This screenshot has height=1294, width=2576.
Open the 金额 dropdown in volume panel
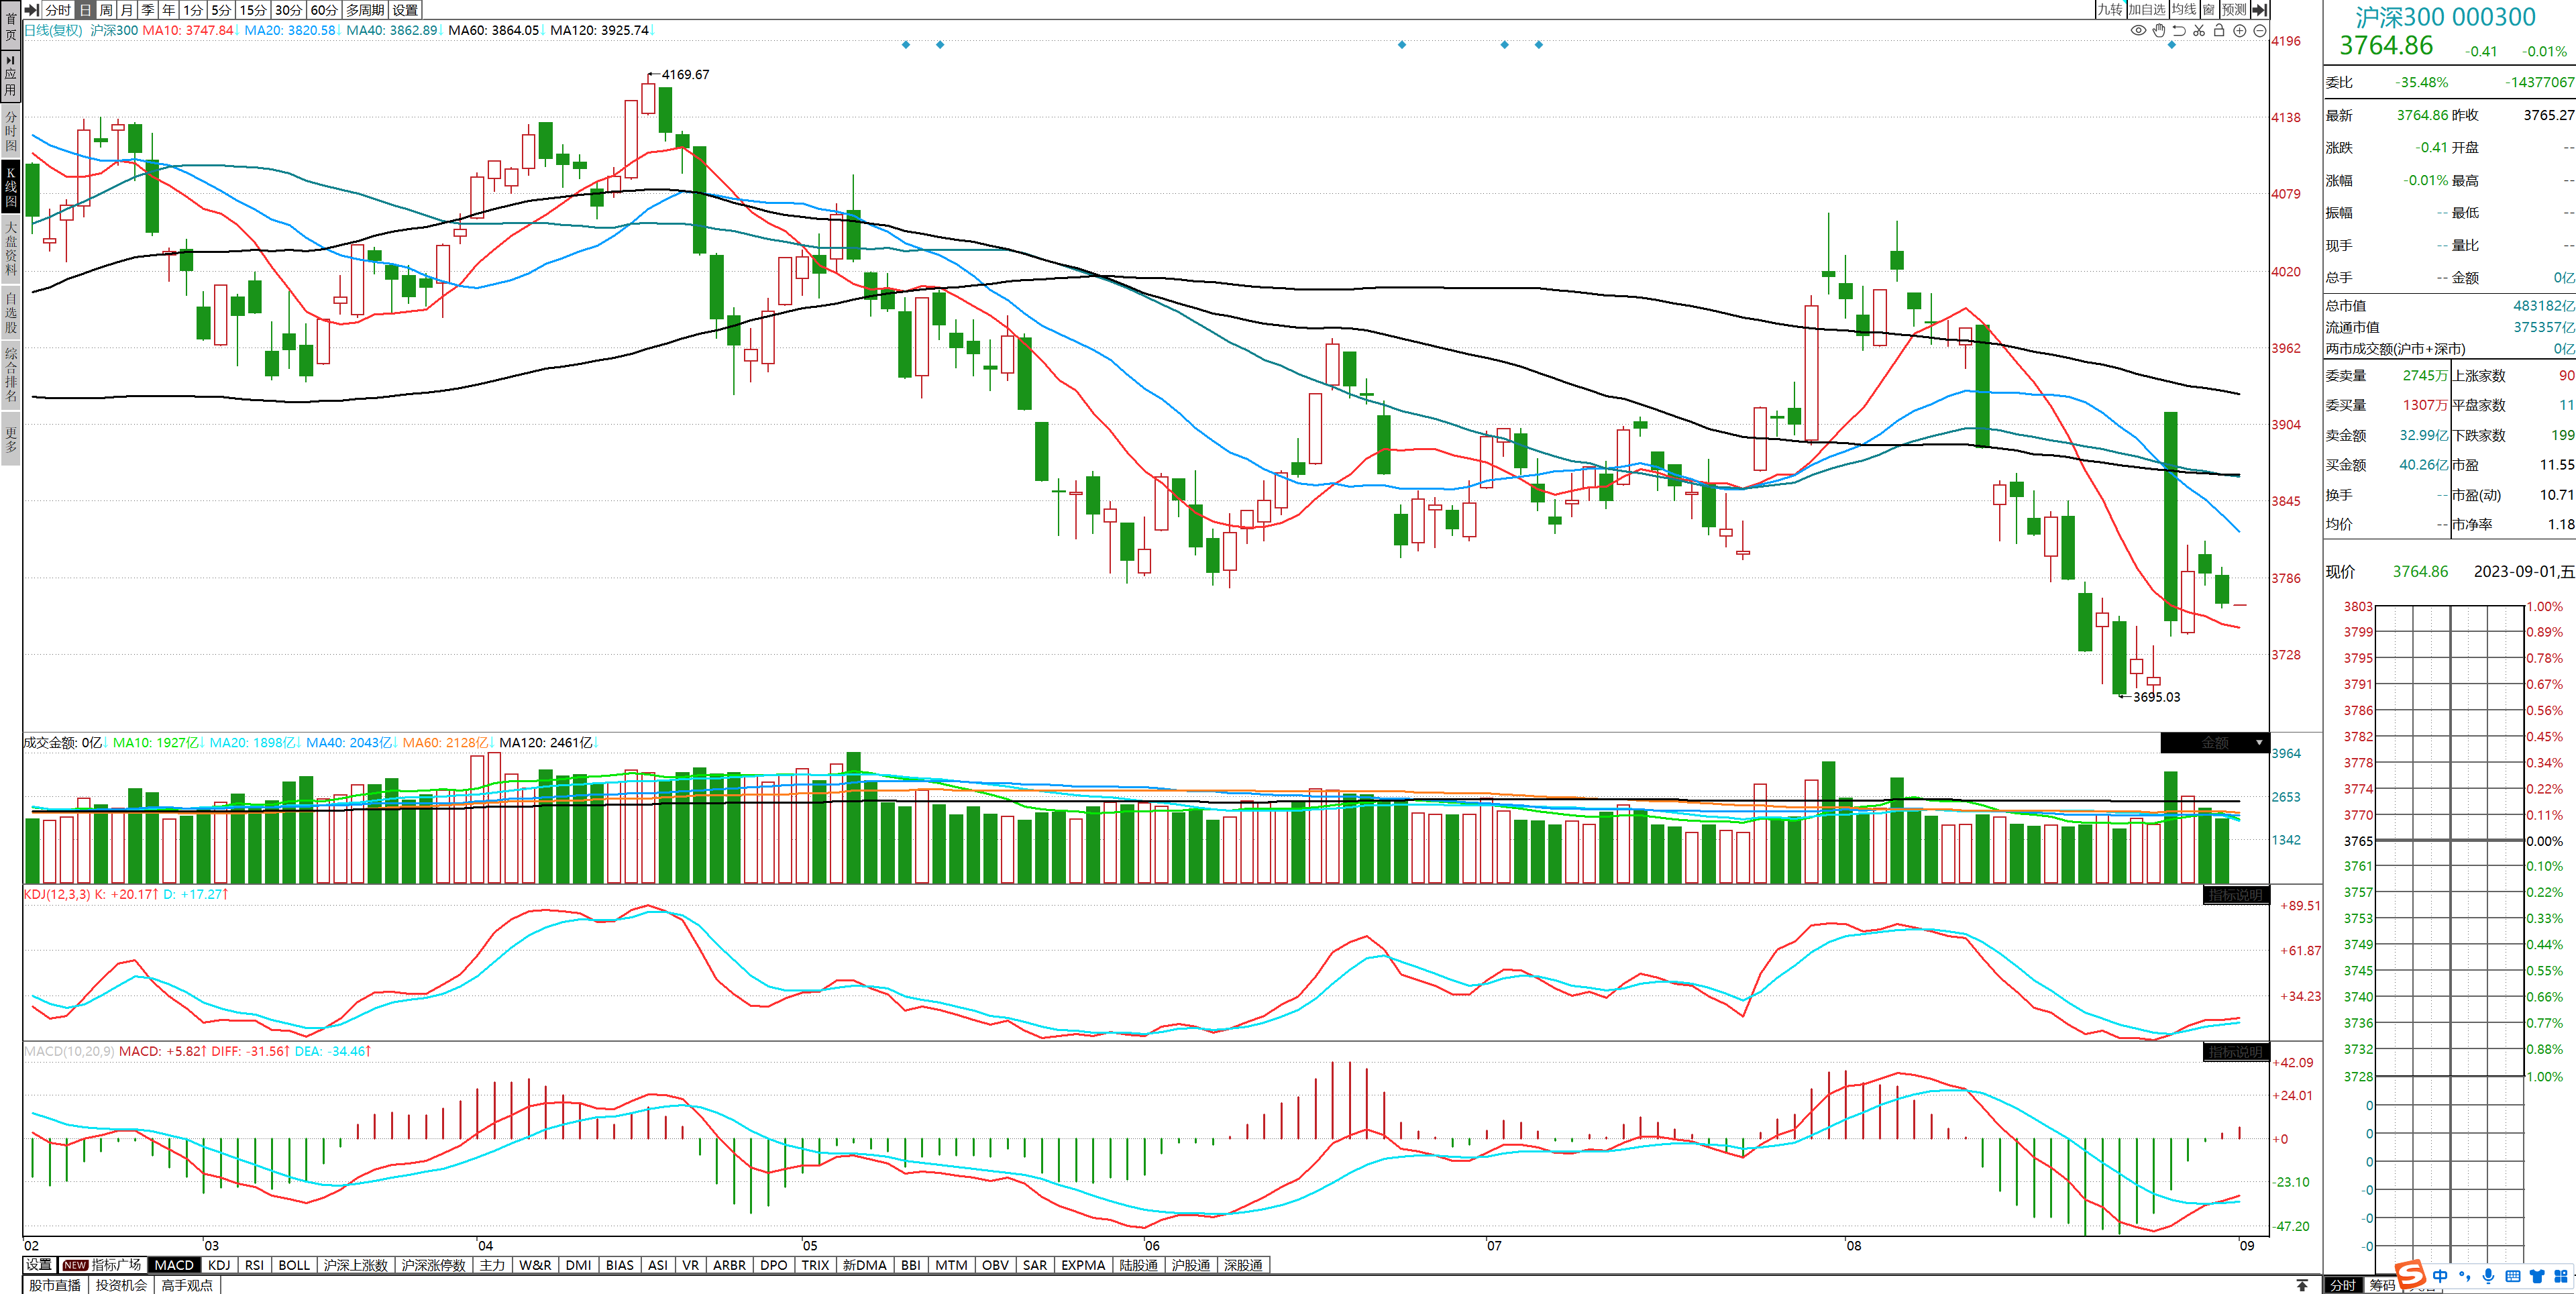(2214, 743)
